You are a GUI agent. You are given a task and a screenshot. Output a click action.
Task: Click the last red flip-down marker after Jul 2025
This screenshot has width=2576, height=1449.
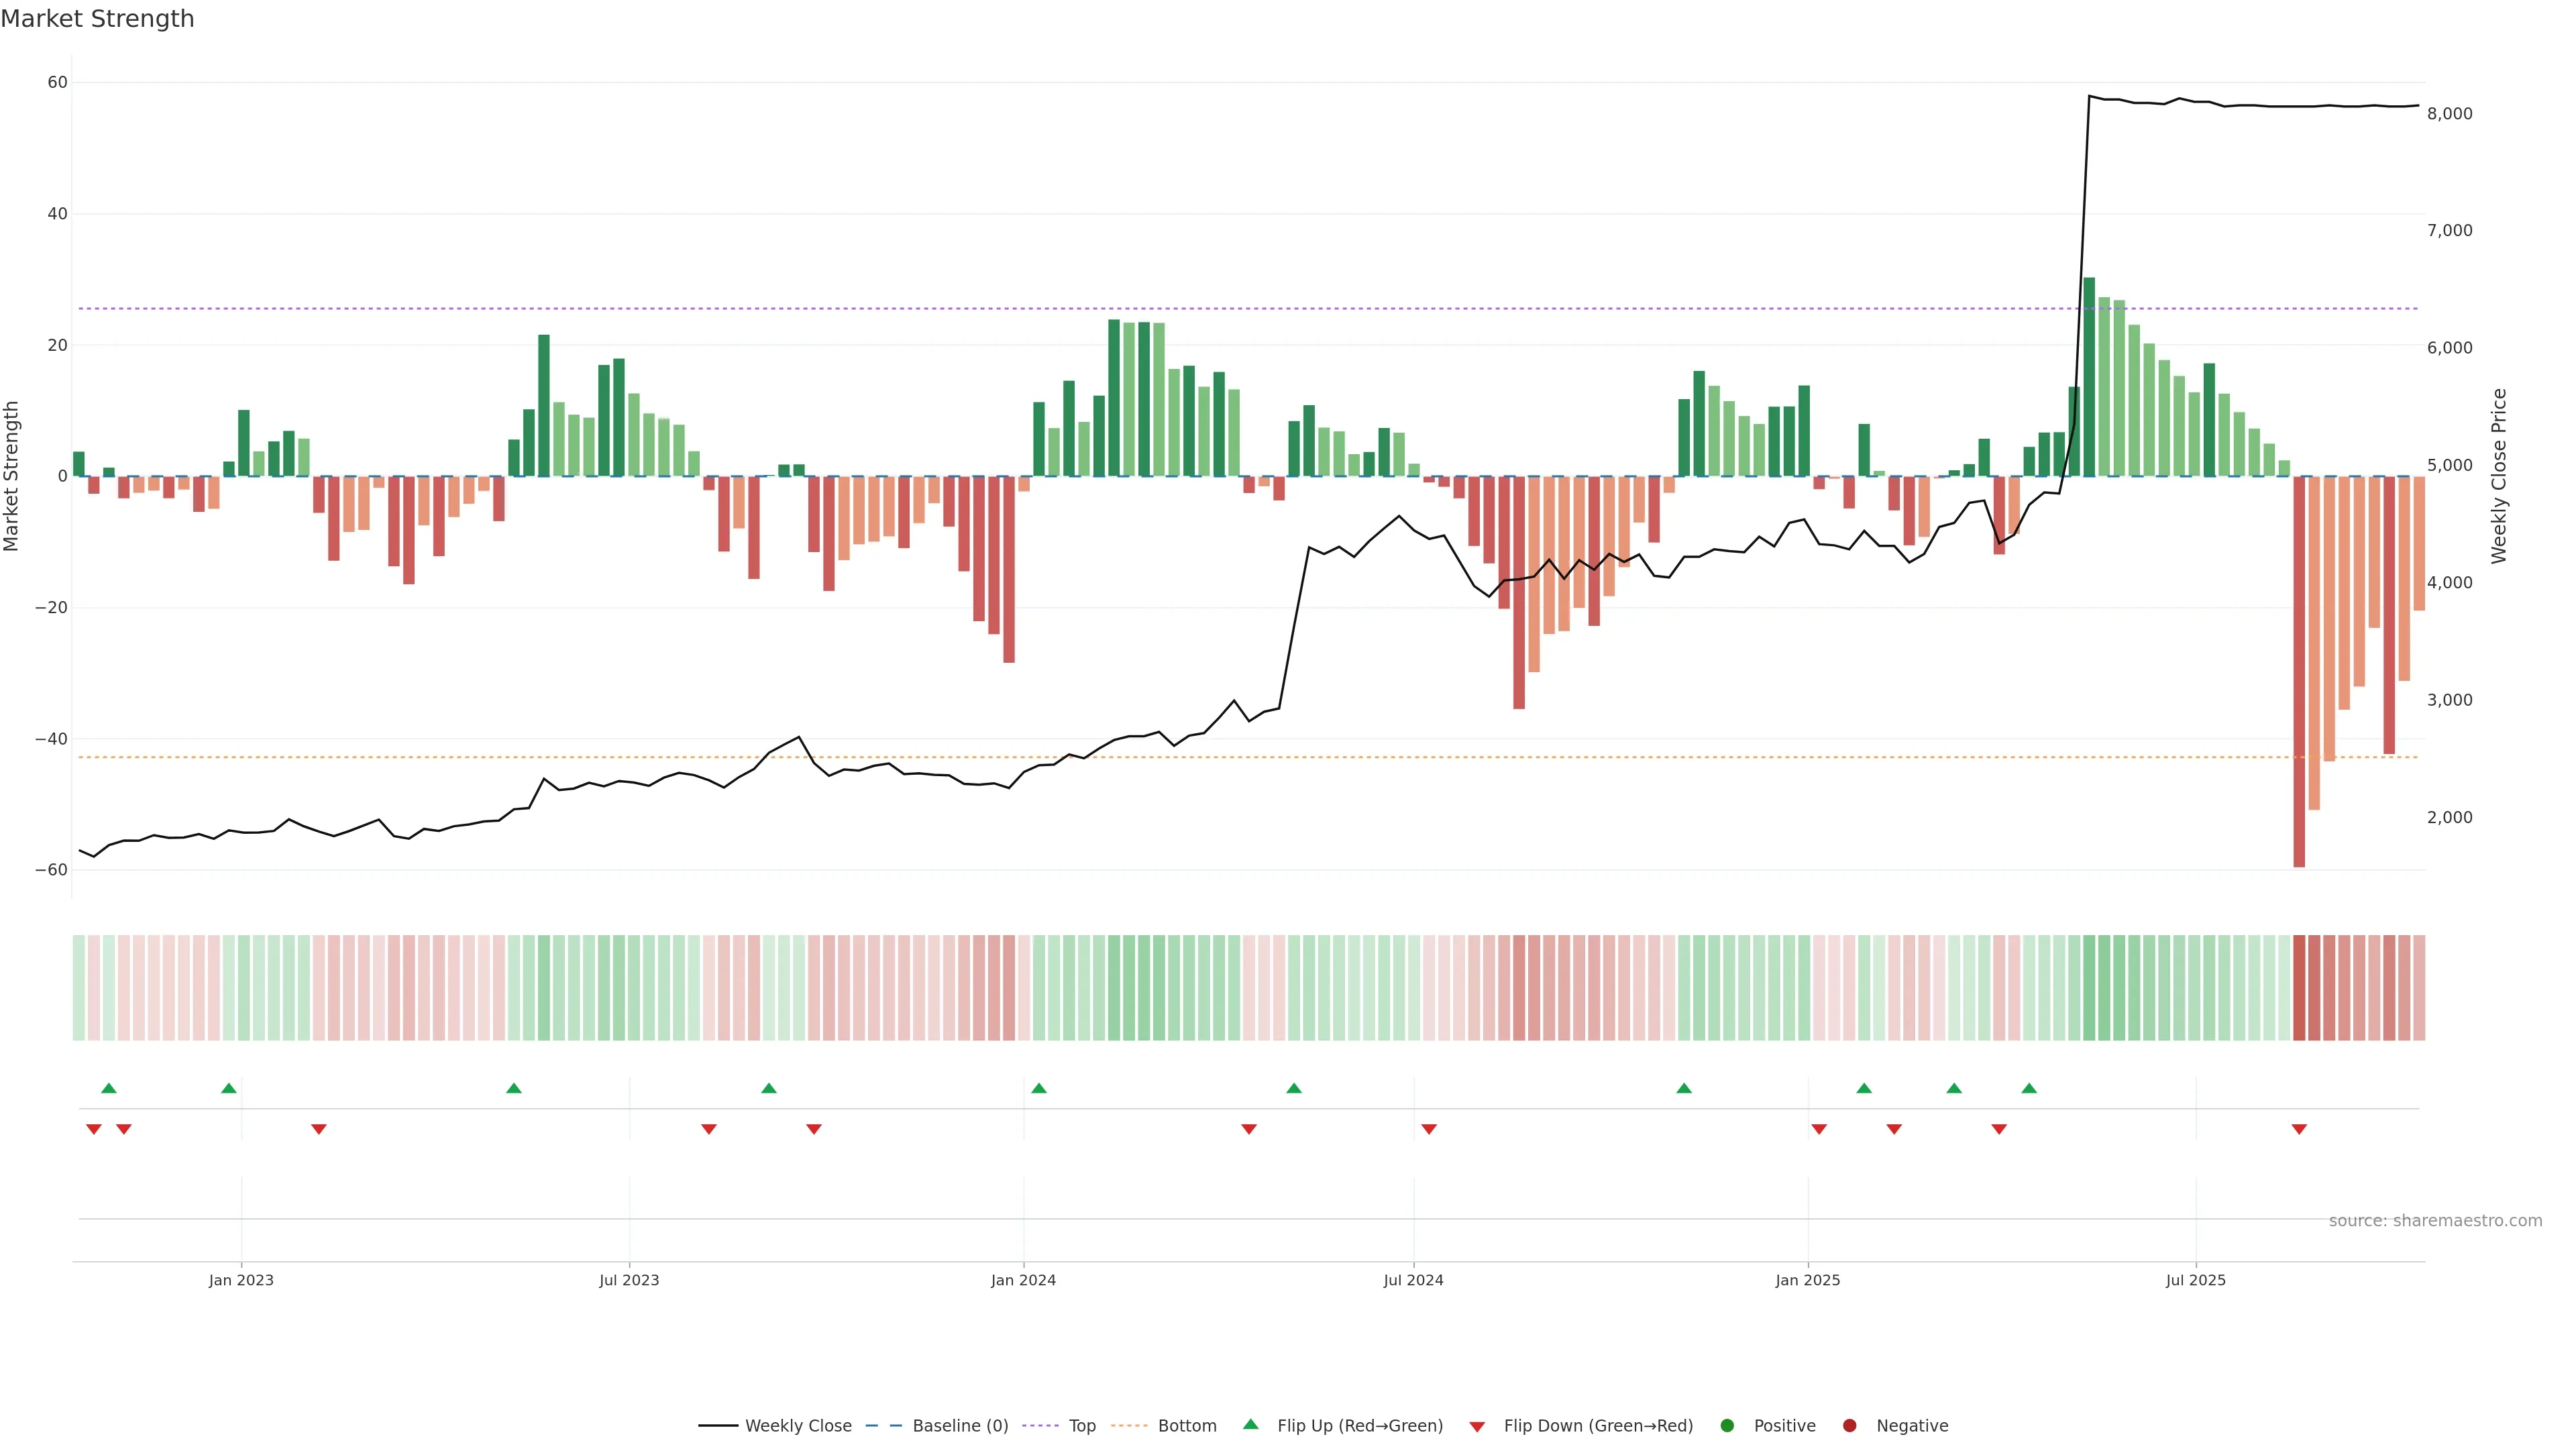pyautogui.click(x=2299, y=1129)
